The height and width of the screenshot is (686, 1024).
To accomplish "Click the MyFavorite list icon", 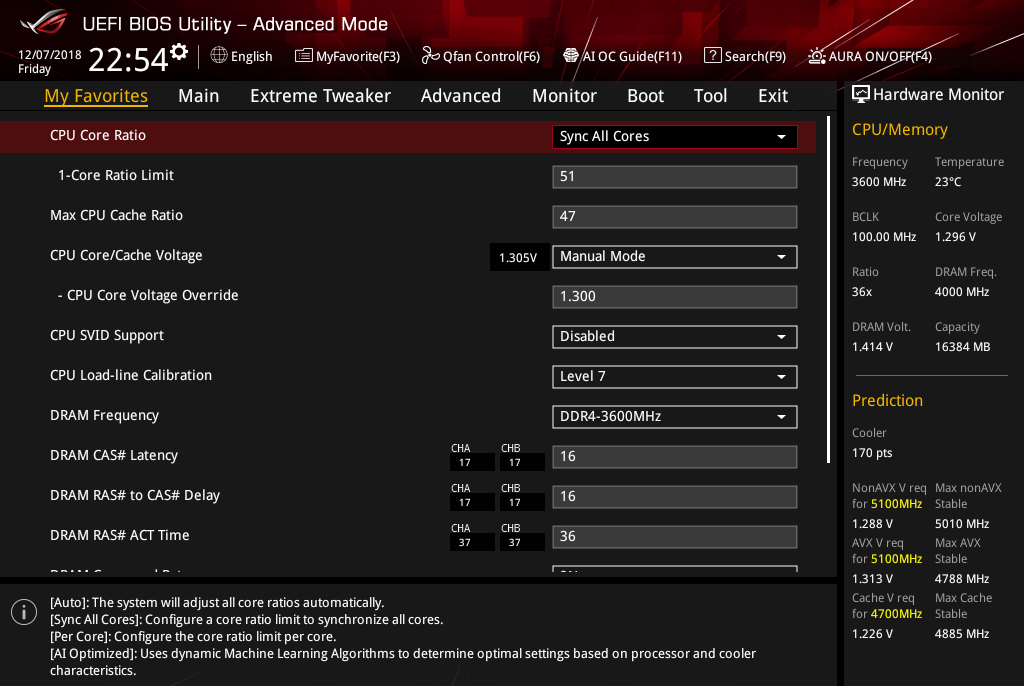I will [x=304, y=56].
